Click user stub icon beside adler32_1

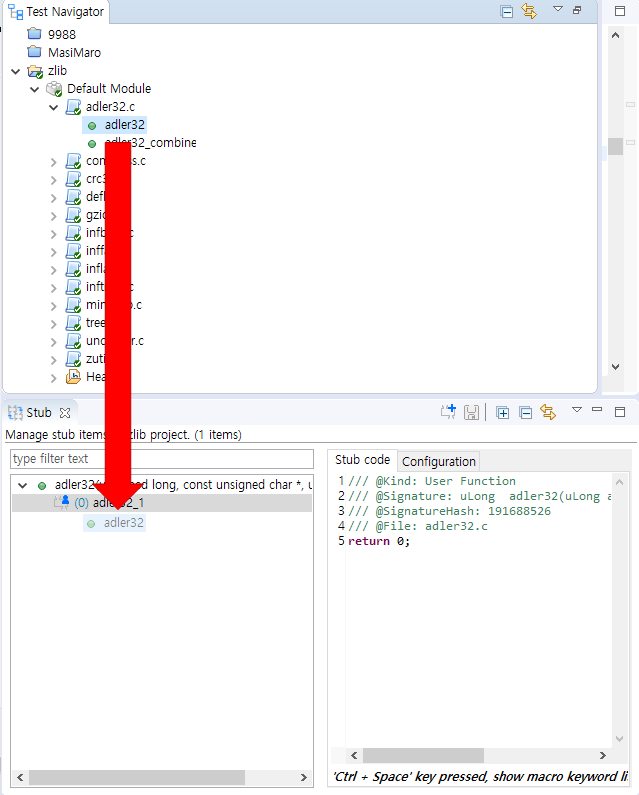[x=62, y=502]
